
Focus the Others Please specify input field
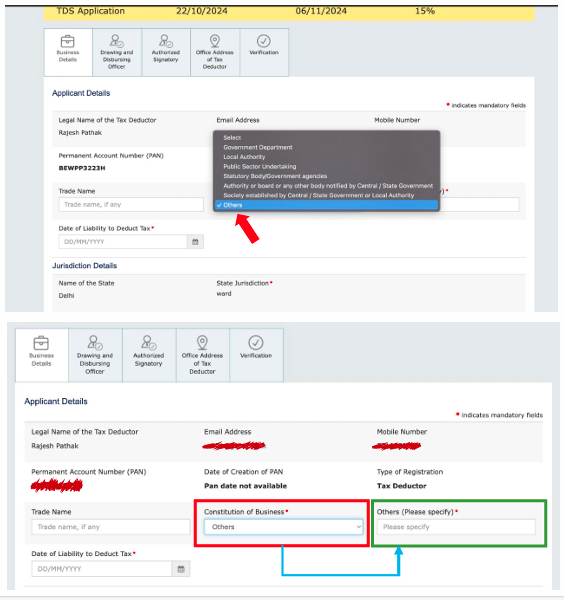[x=456, y=527]
